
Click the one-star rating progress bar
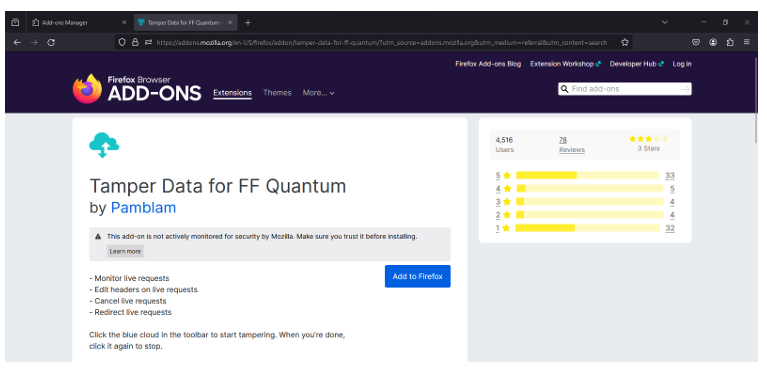click(587, 228)
